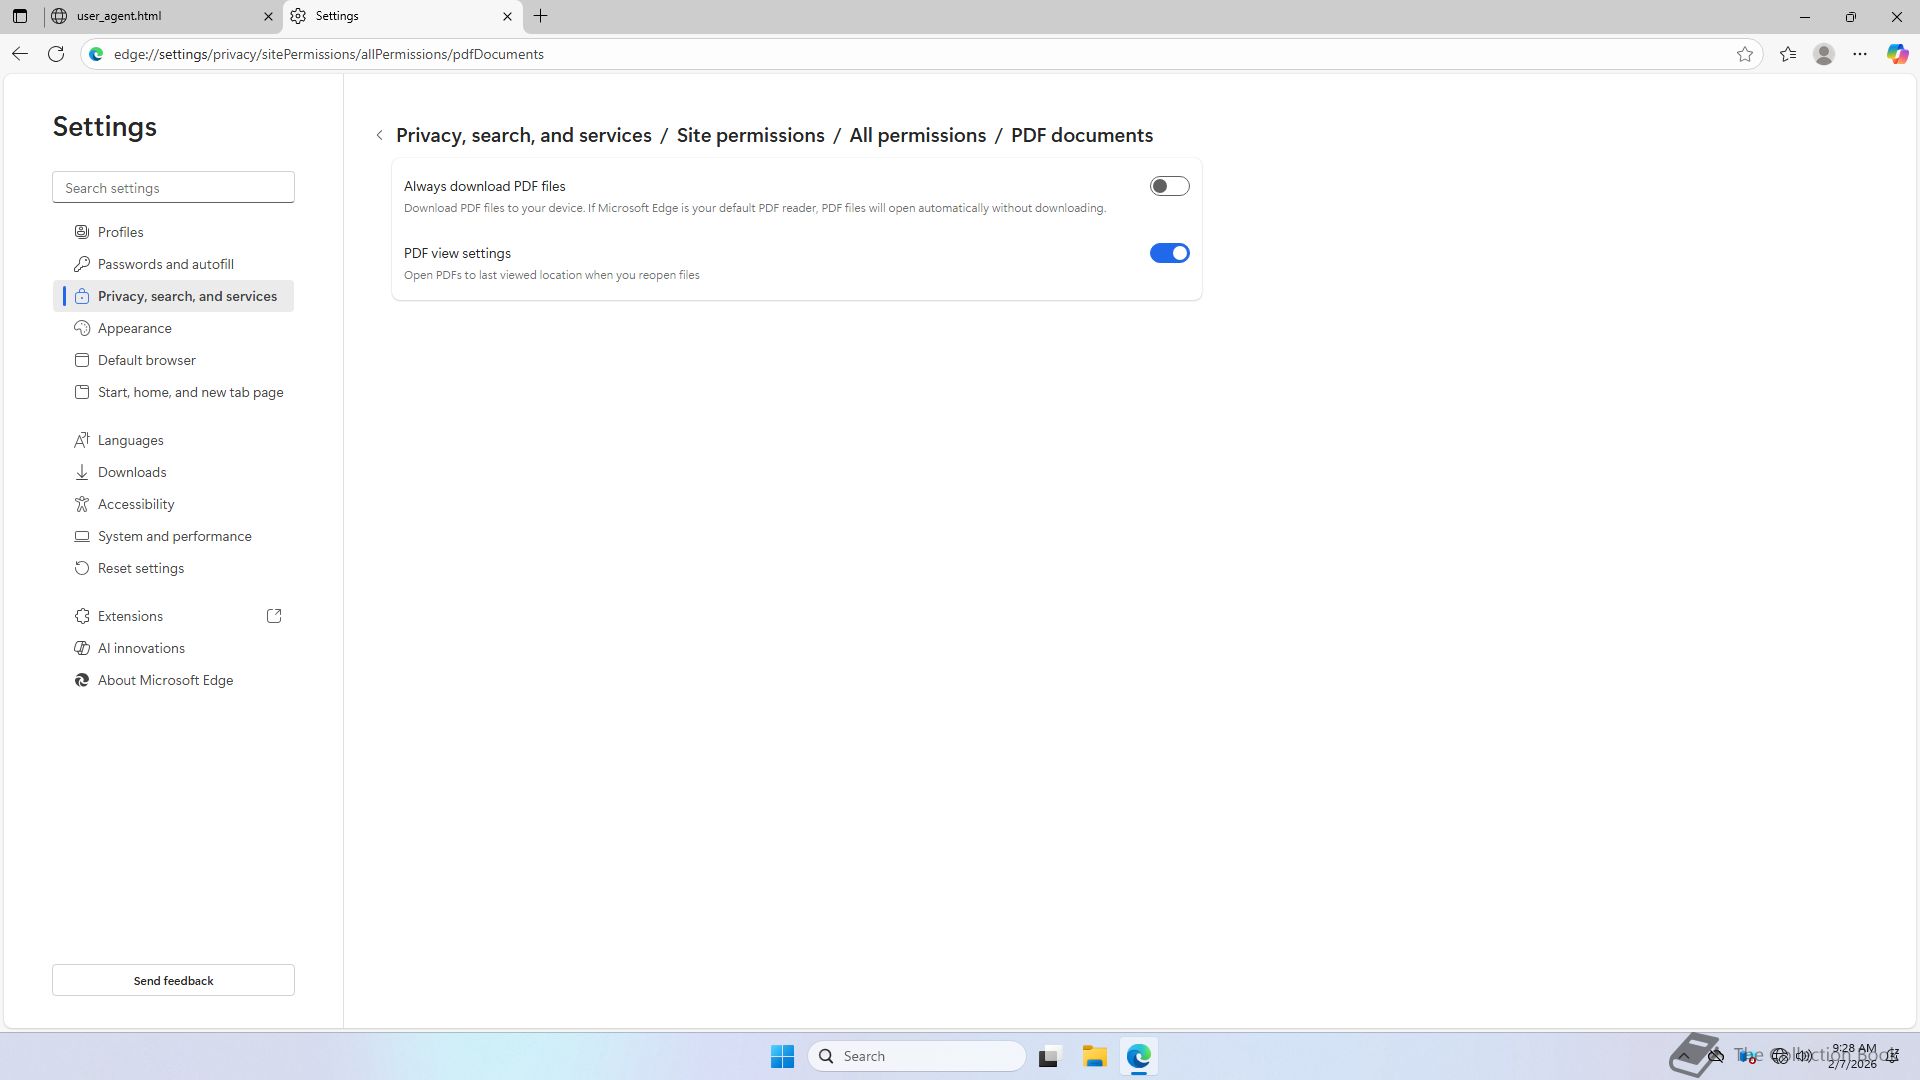The height and width of the screenshot is (1080, 1920).
Task: Enable Always download PDF files toggle
Action: tap(1169, 186)
